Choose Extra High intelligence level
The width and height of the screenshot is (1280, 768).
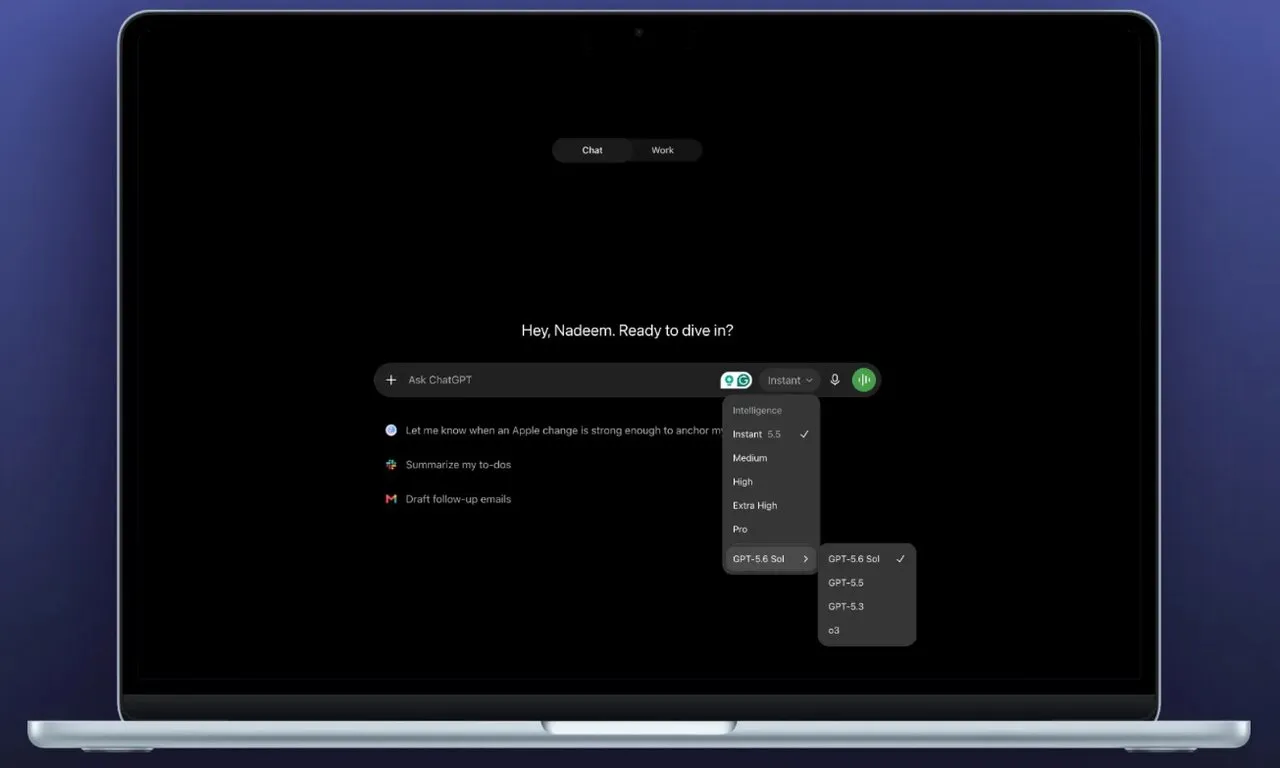[x=771, y=506]
